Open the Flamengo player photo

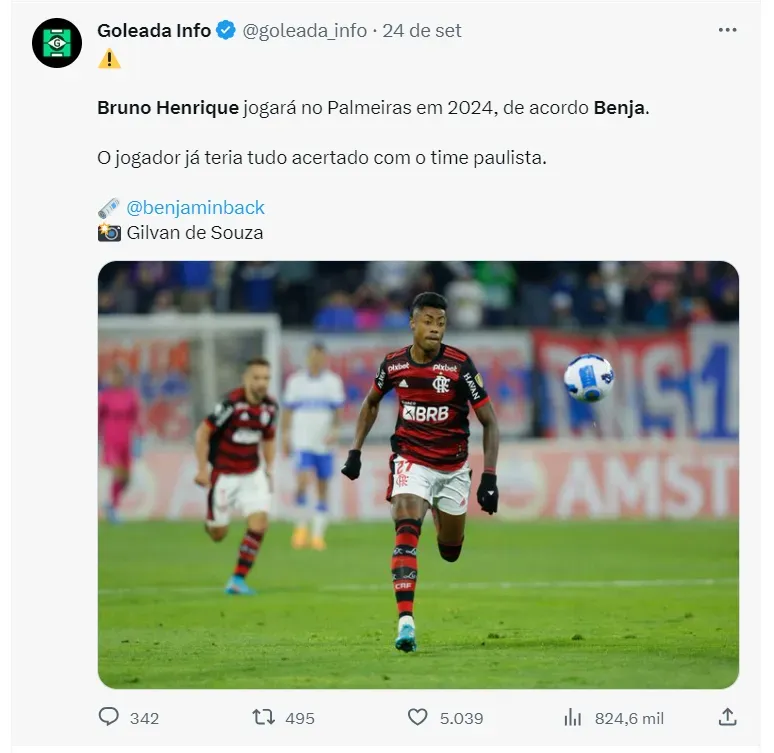click(418, 475)
